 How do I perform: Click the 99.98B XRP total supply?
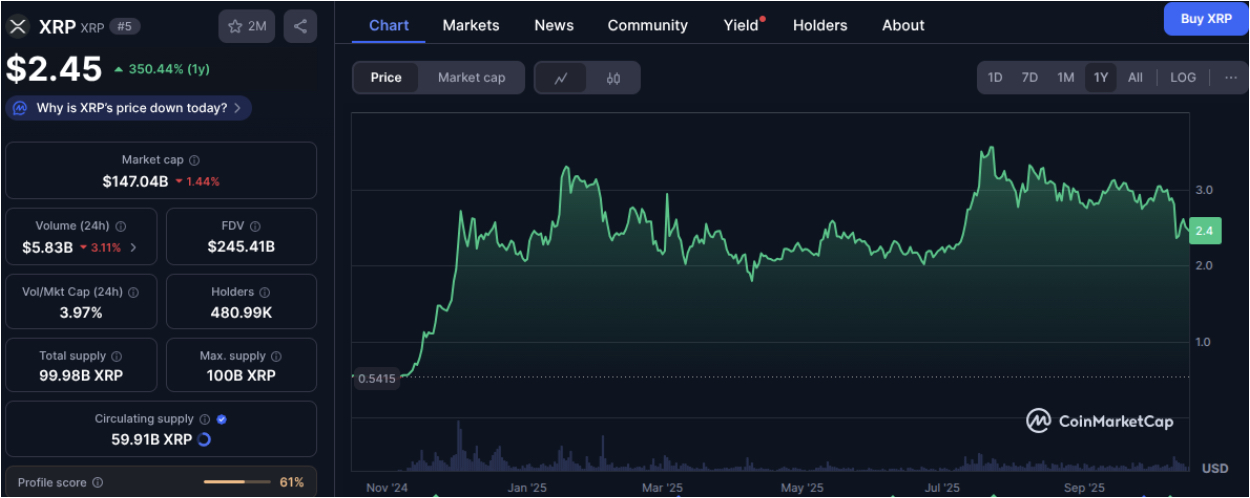point(81,376)
